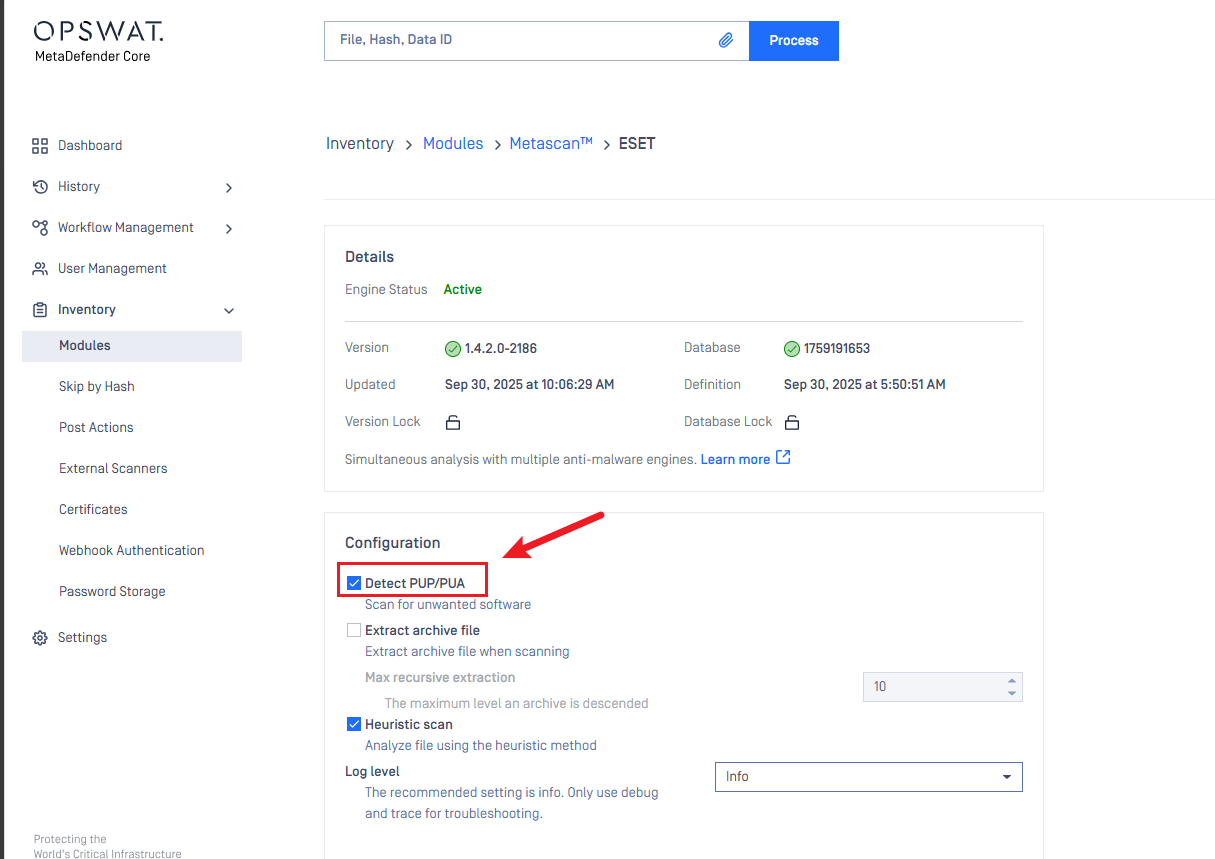Increase Max recursive extraction stepper value
Screen dimensions: 1215x859
click(x=1012, y=681)
